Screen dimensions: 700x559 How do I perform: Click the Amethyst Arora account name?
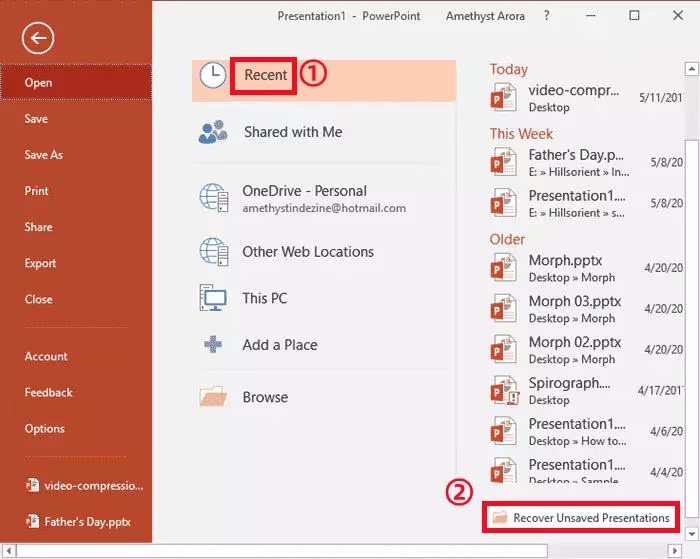click(485, 16)
